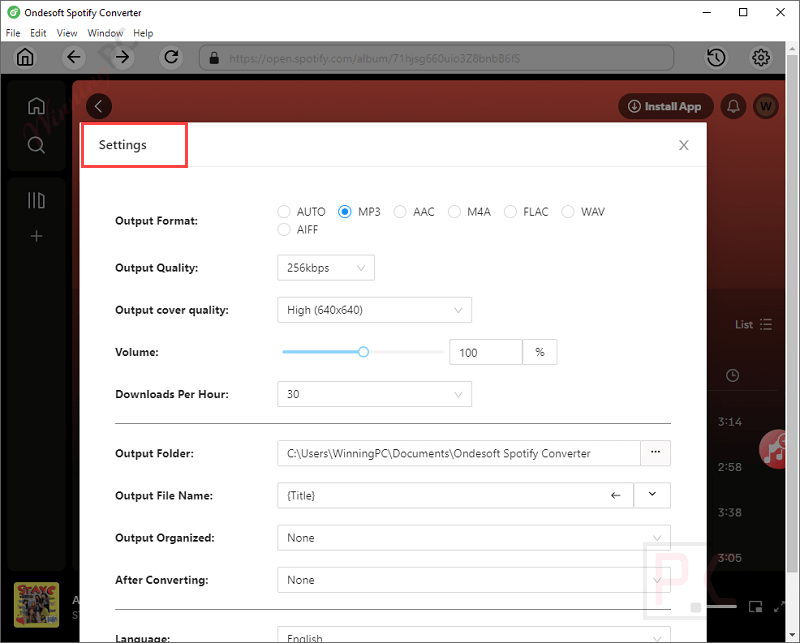Click the 2:58 track duration
The width and height of the screenshot is (800, 643).
(730, 467)
